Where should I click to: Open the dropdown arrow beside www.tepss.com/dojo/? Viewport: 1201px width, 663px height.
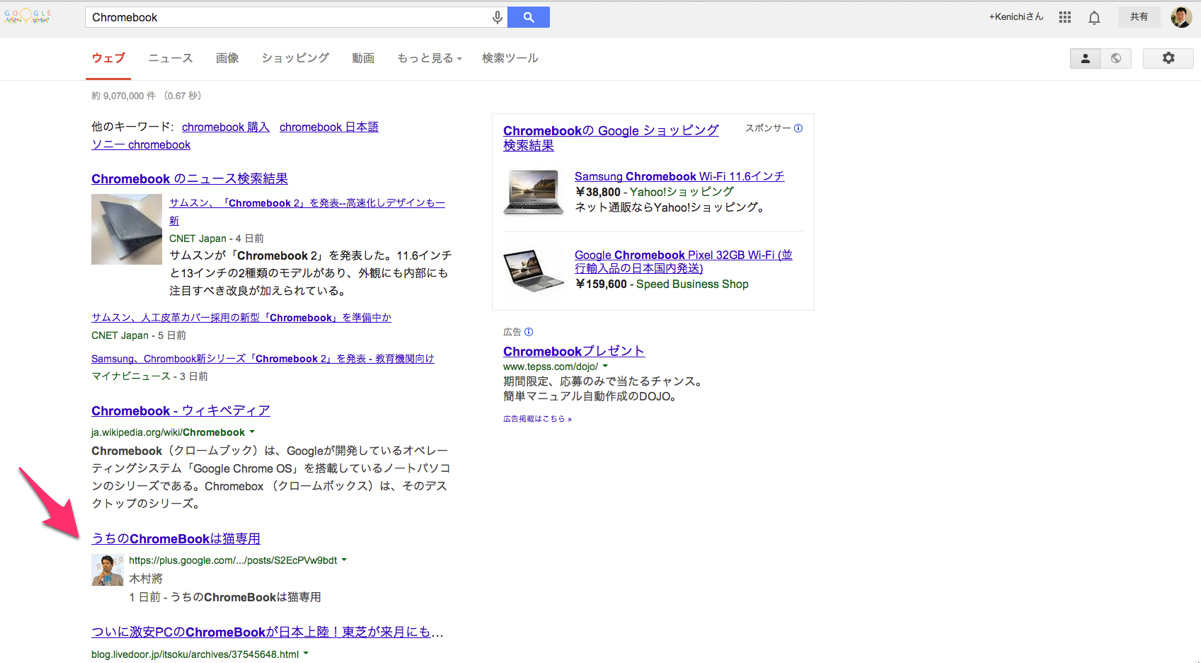(x=605, y=367)
